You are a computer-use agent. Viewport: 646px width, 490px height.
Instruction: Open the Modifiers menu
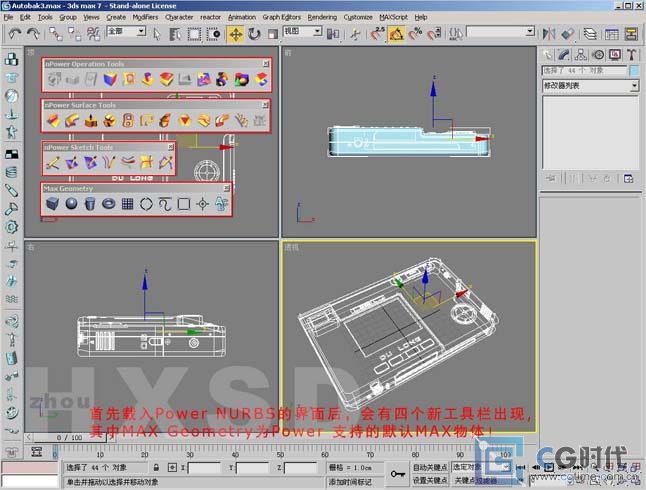coord(145,17)
